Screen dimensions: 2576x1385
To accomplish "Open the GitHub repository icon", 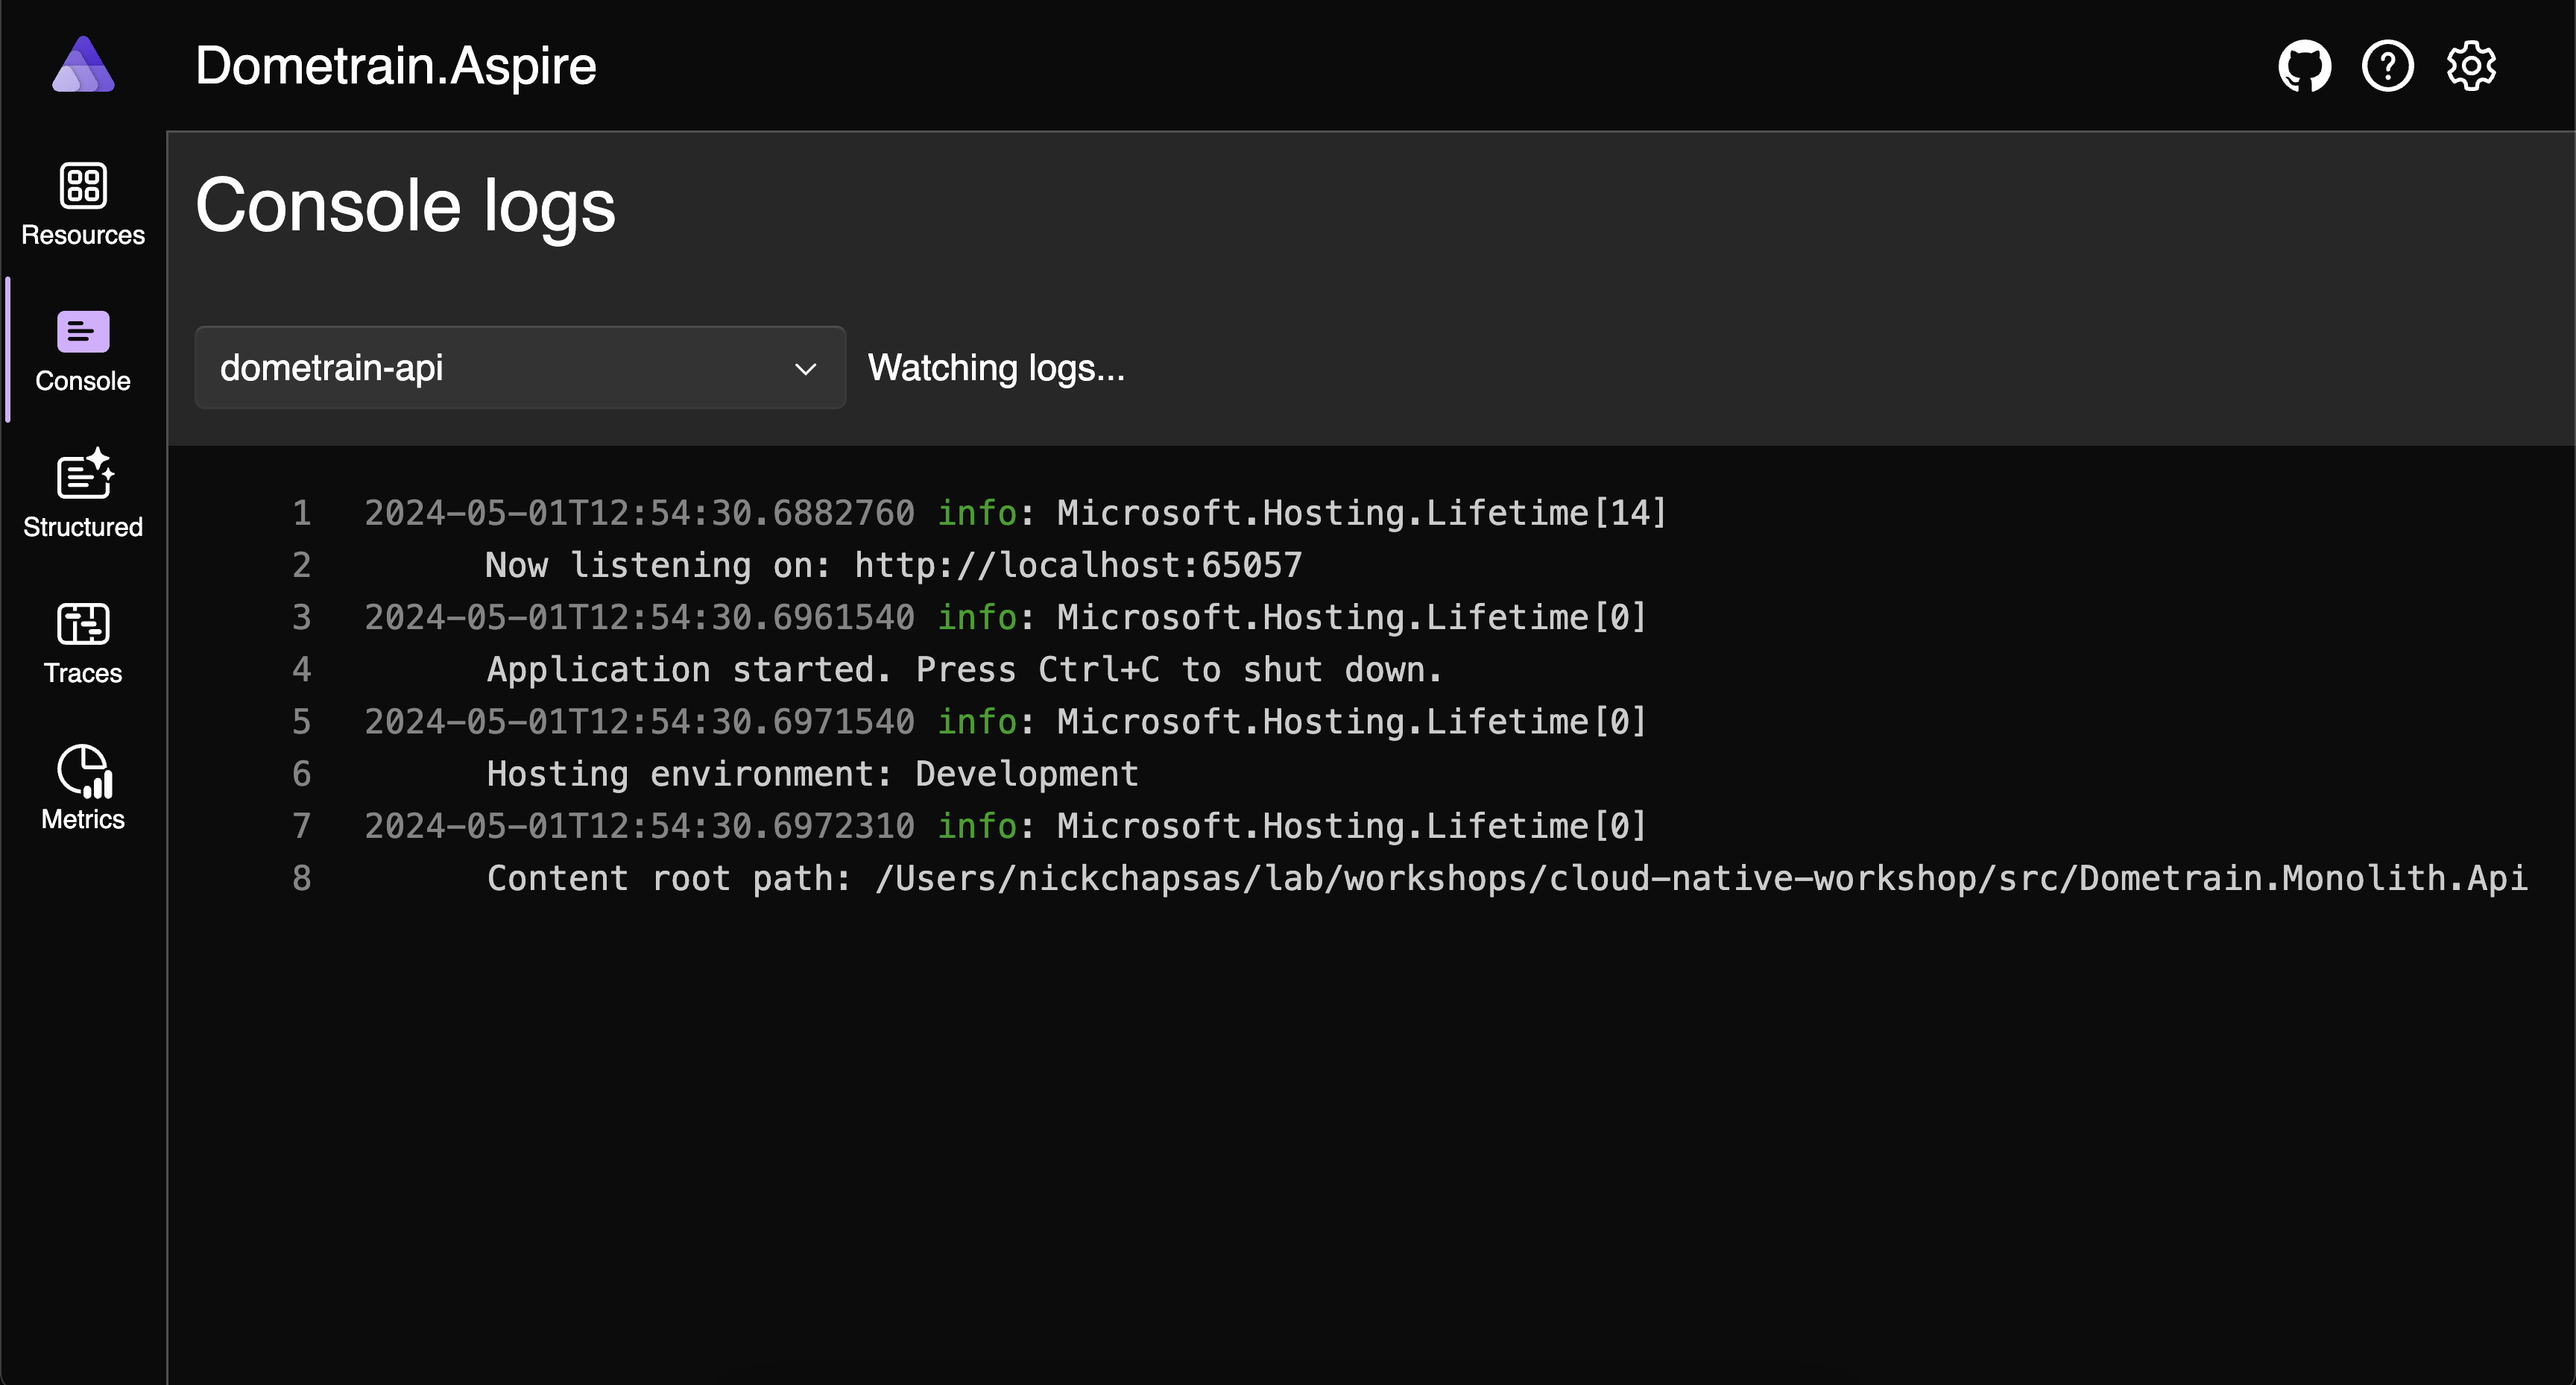I will coord(2304,67).
